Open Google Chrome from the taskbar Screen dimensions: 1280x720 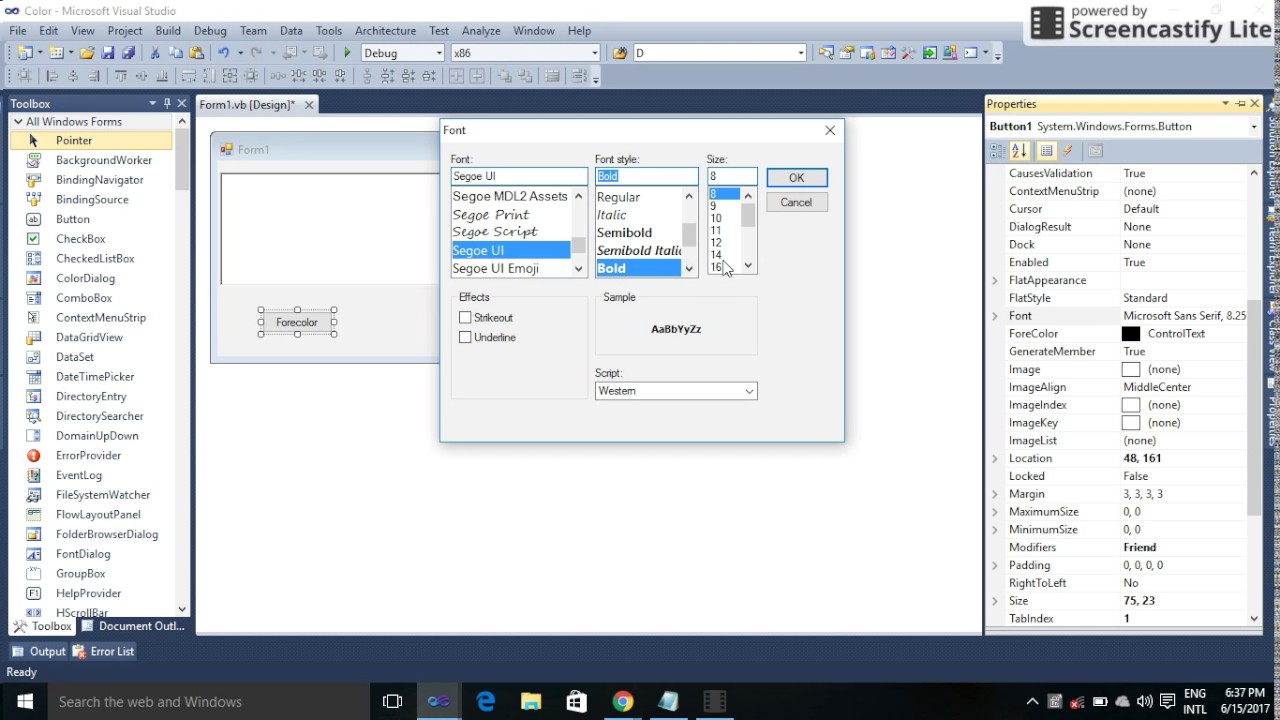[x=622, y=702]
